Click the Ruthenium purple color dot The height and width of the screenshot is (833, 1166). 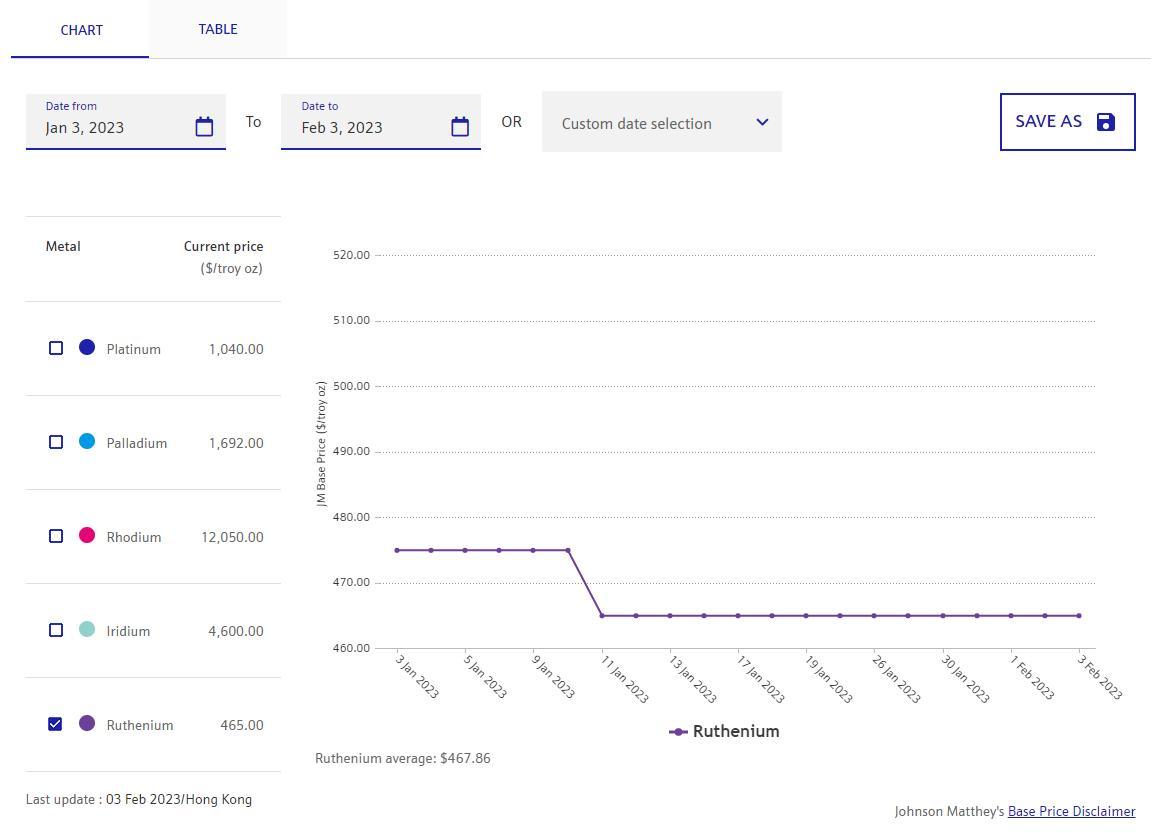click(x=87, y=724)
